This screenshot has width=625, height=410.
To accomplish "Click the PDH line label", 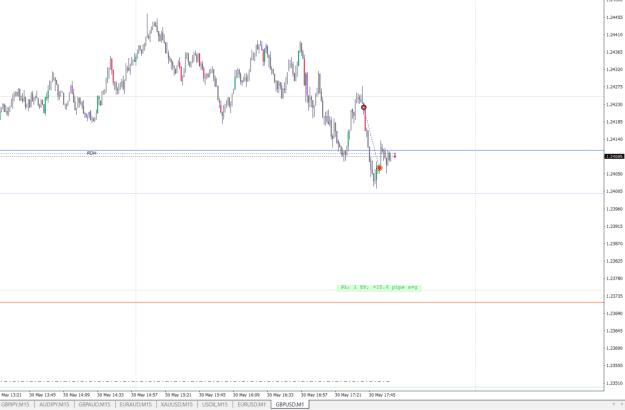I will tap(91, 153).
